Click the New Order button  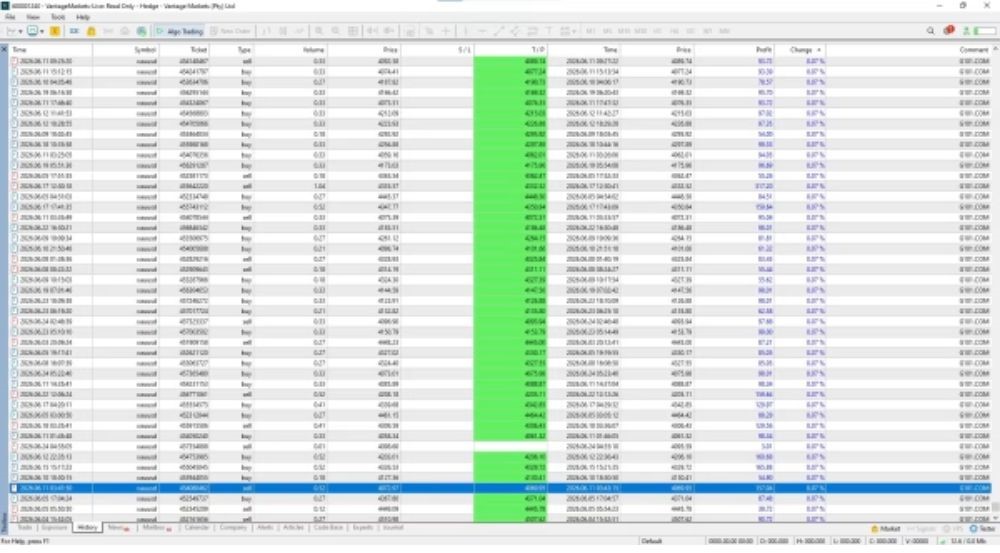(x=230, y=31)
